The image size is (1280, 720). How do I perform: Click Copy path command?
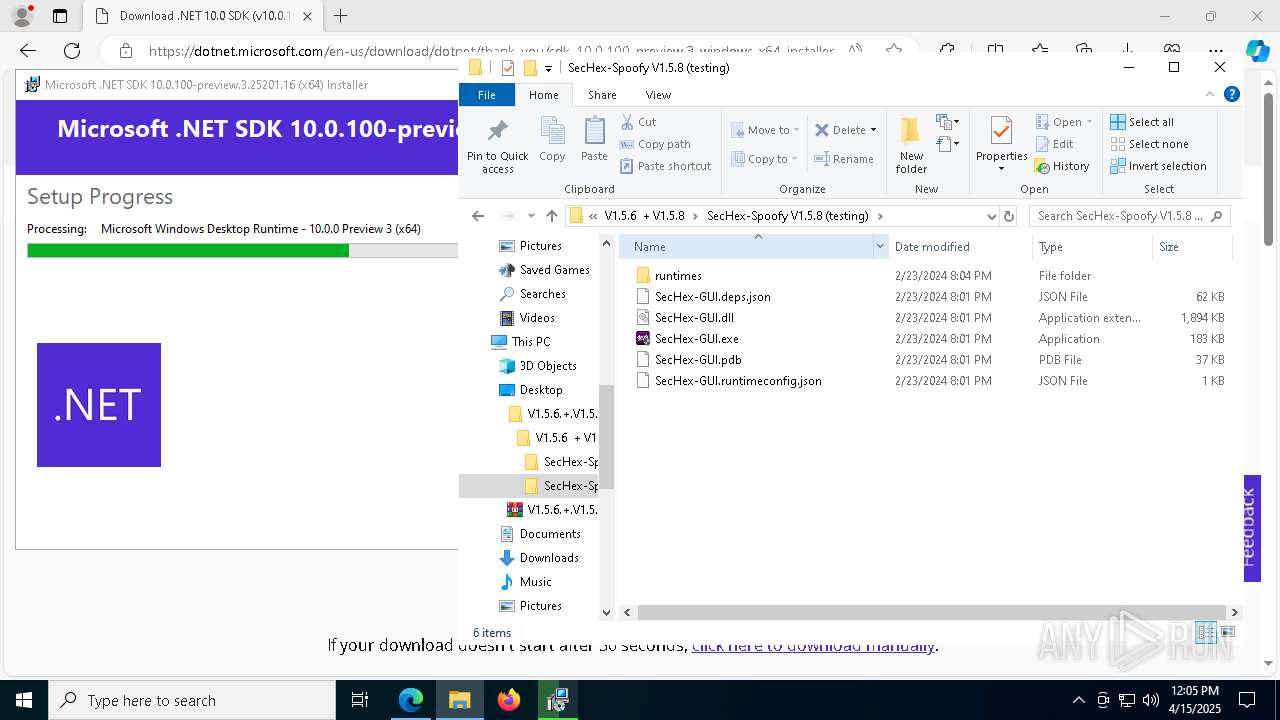[655, 144]
